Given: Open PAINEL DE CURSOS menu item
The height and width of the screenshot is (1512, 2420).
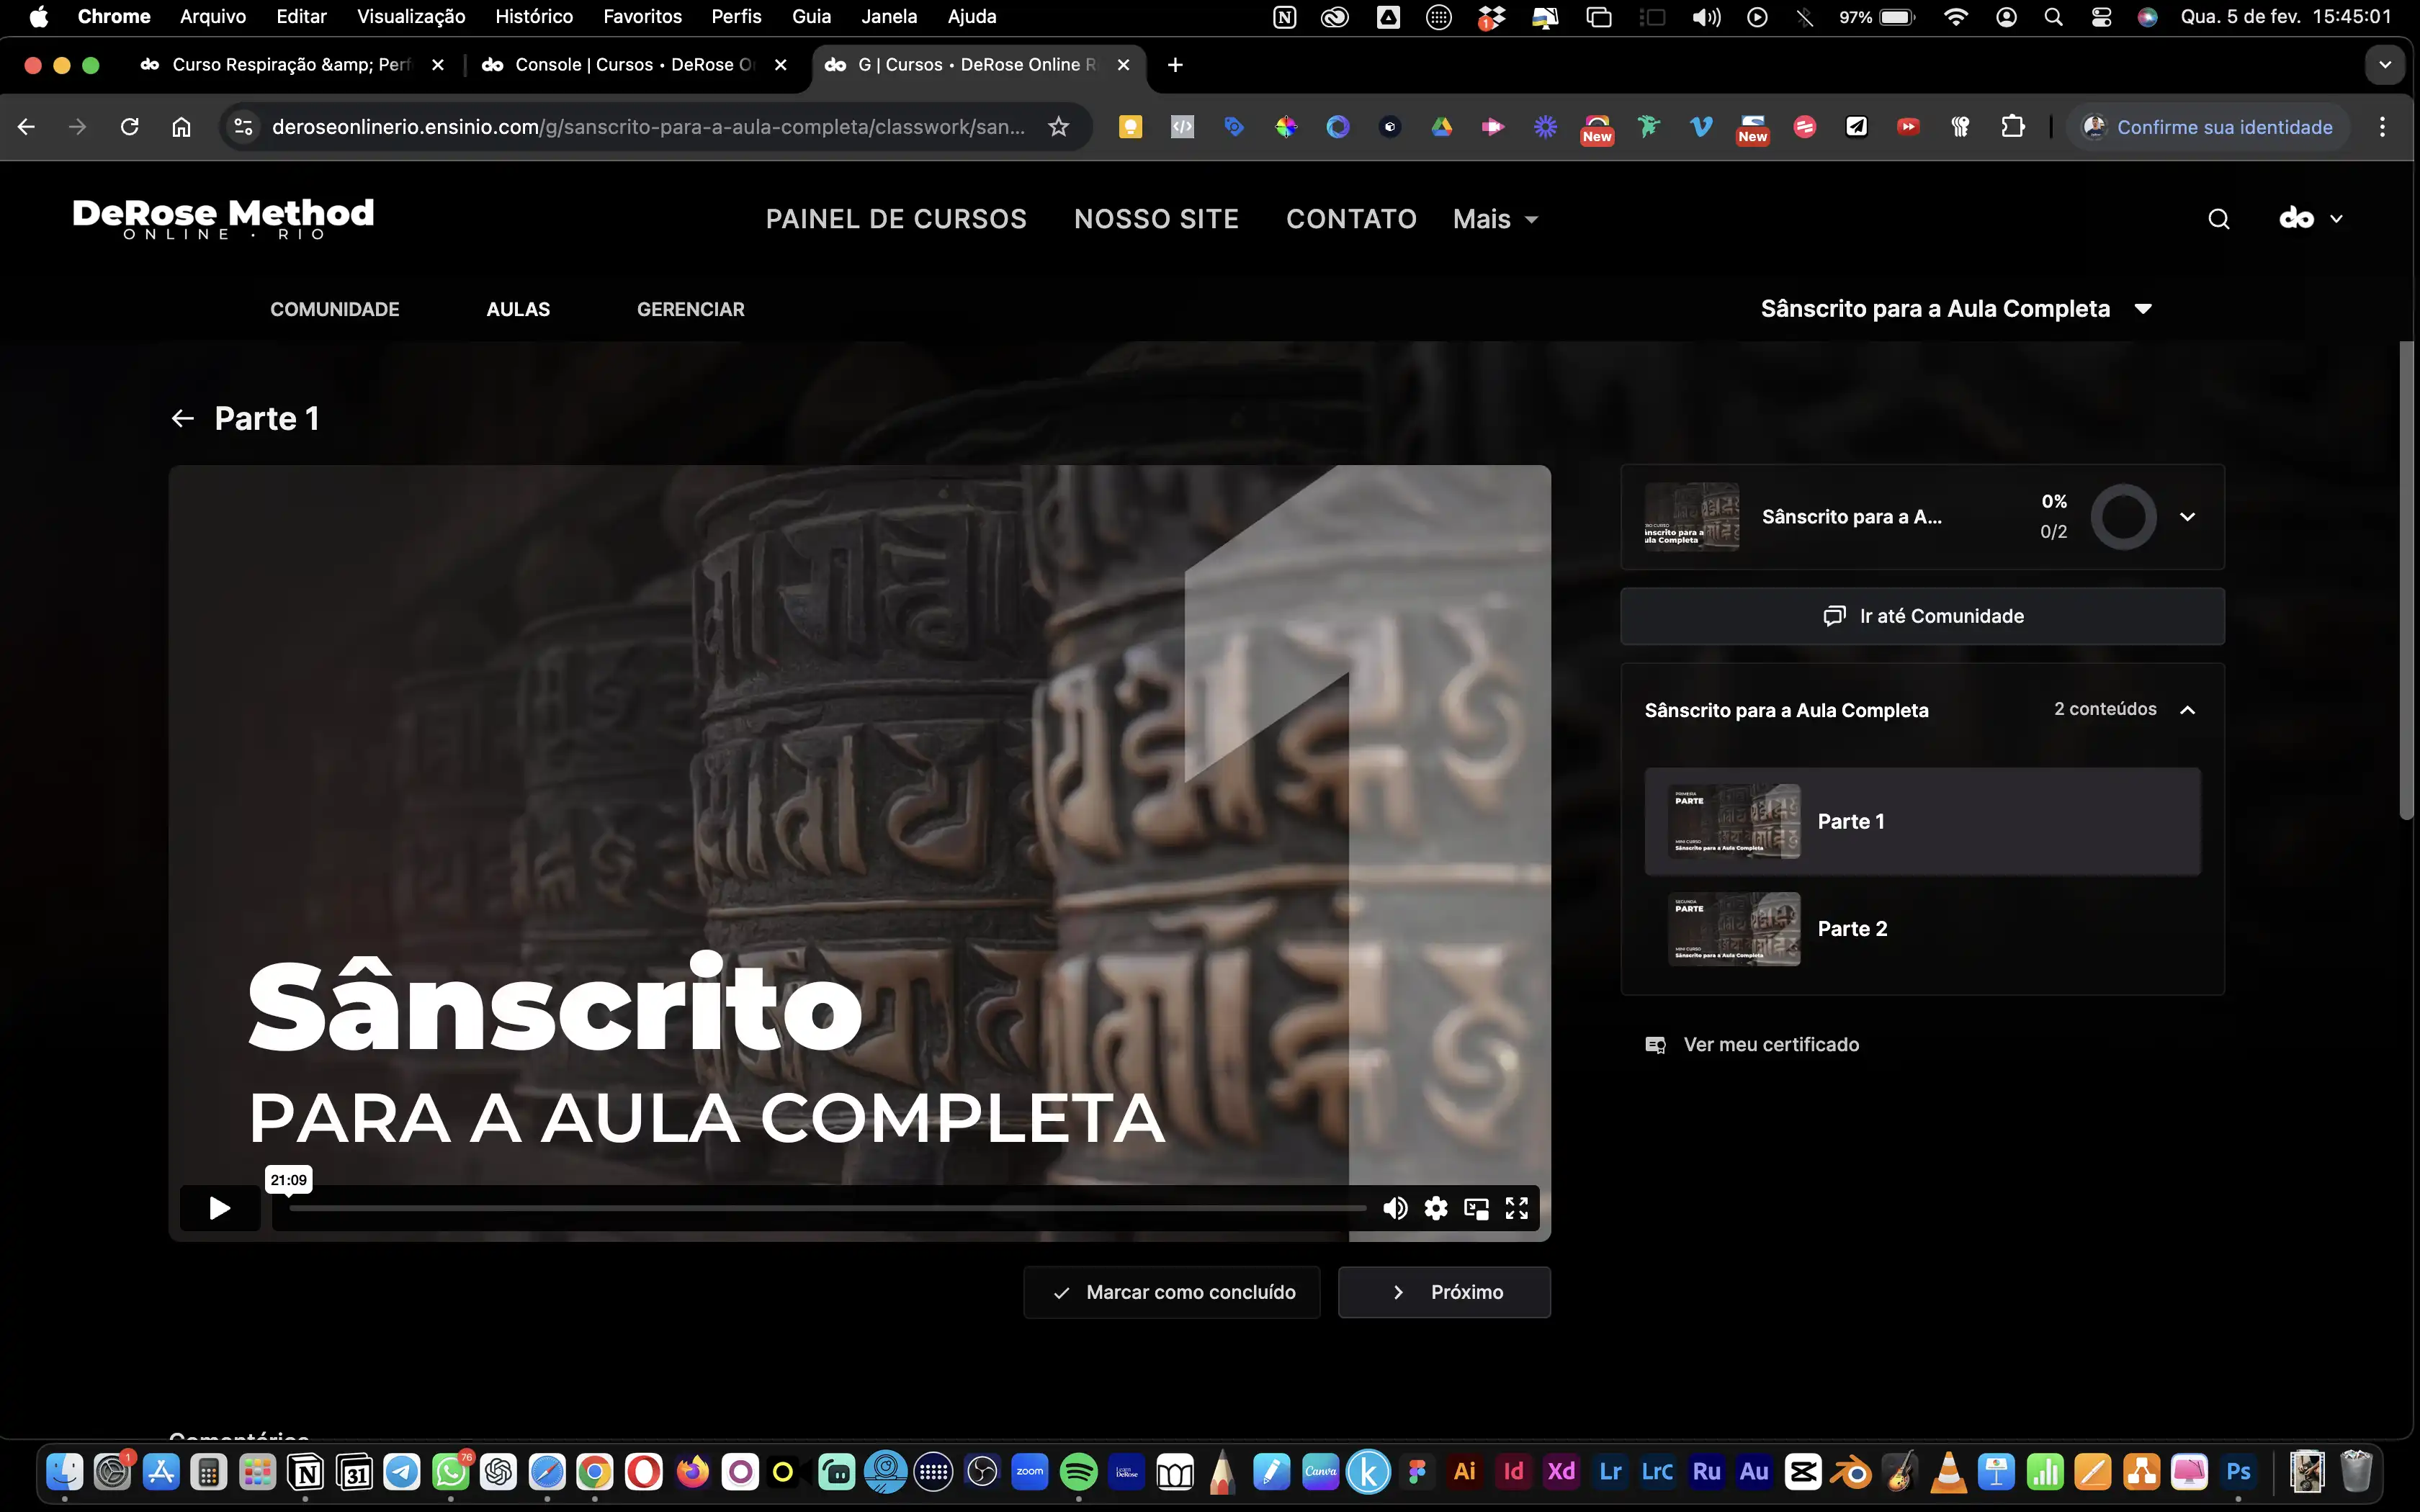Looking at the screenshot, I should click(x=896, y=219).
